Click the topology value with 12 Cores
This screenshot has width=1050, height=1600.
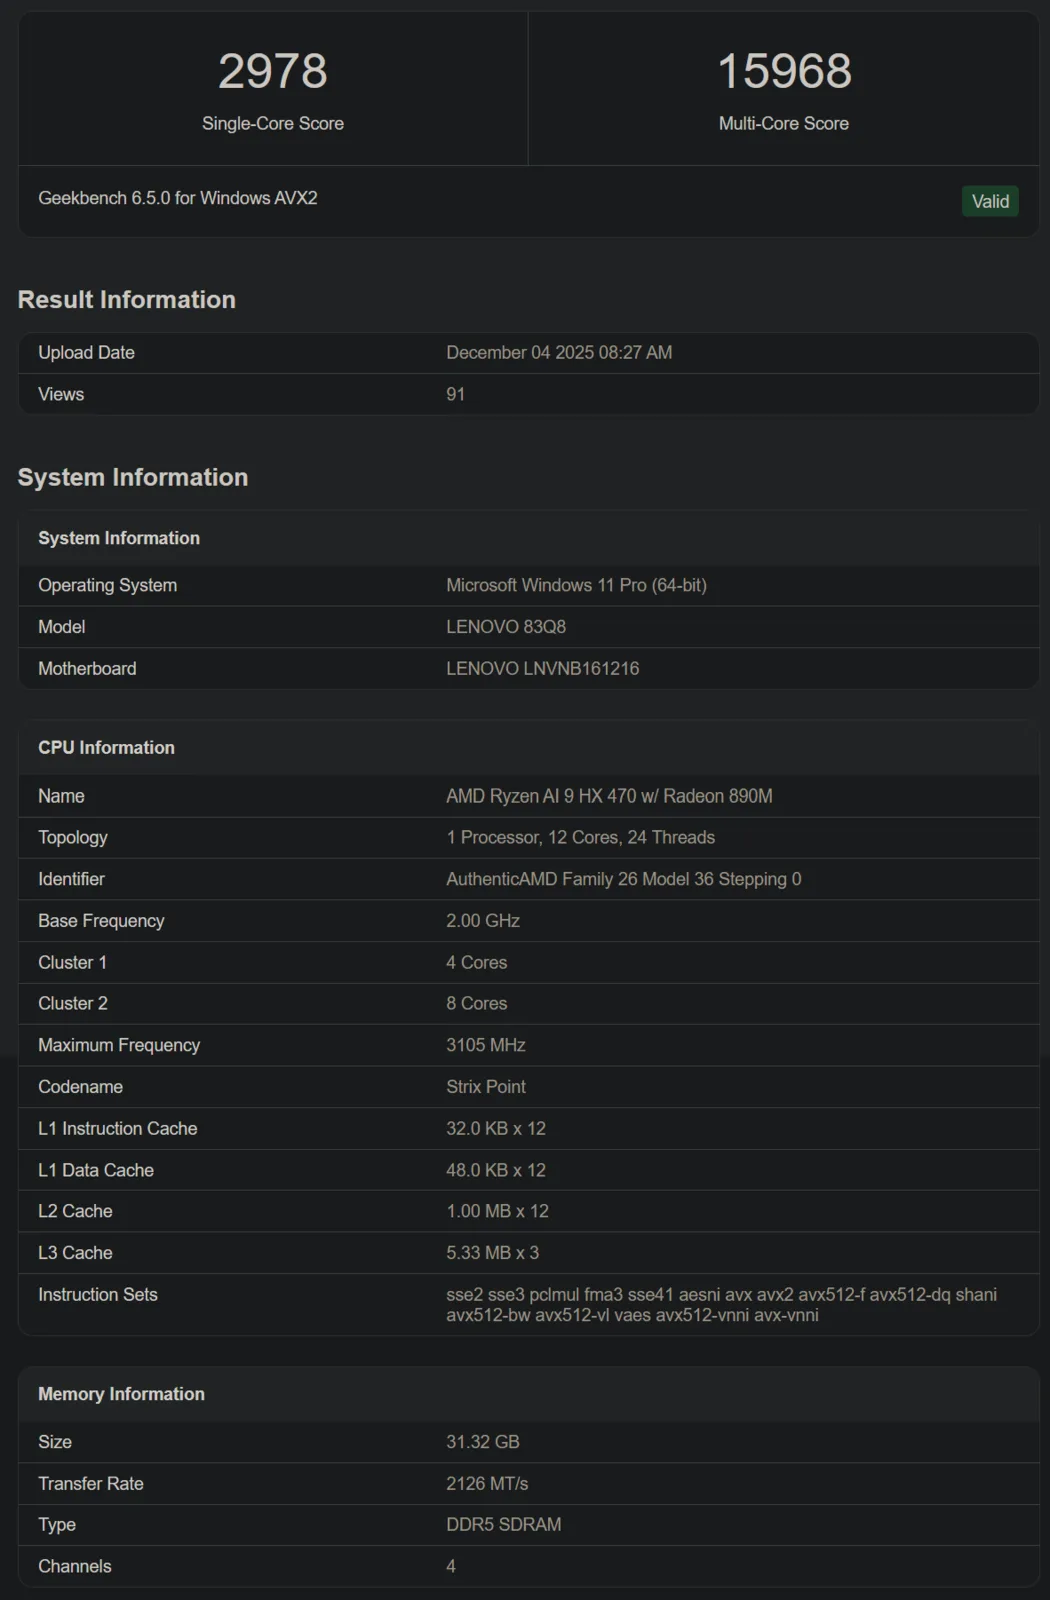click(x=580, y=837)
